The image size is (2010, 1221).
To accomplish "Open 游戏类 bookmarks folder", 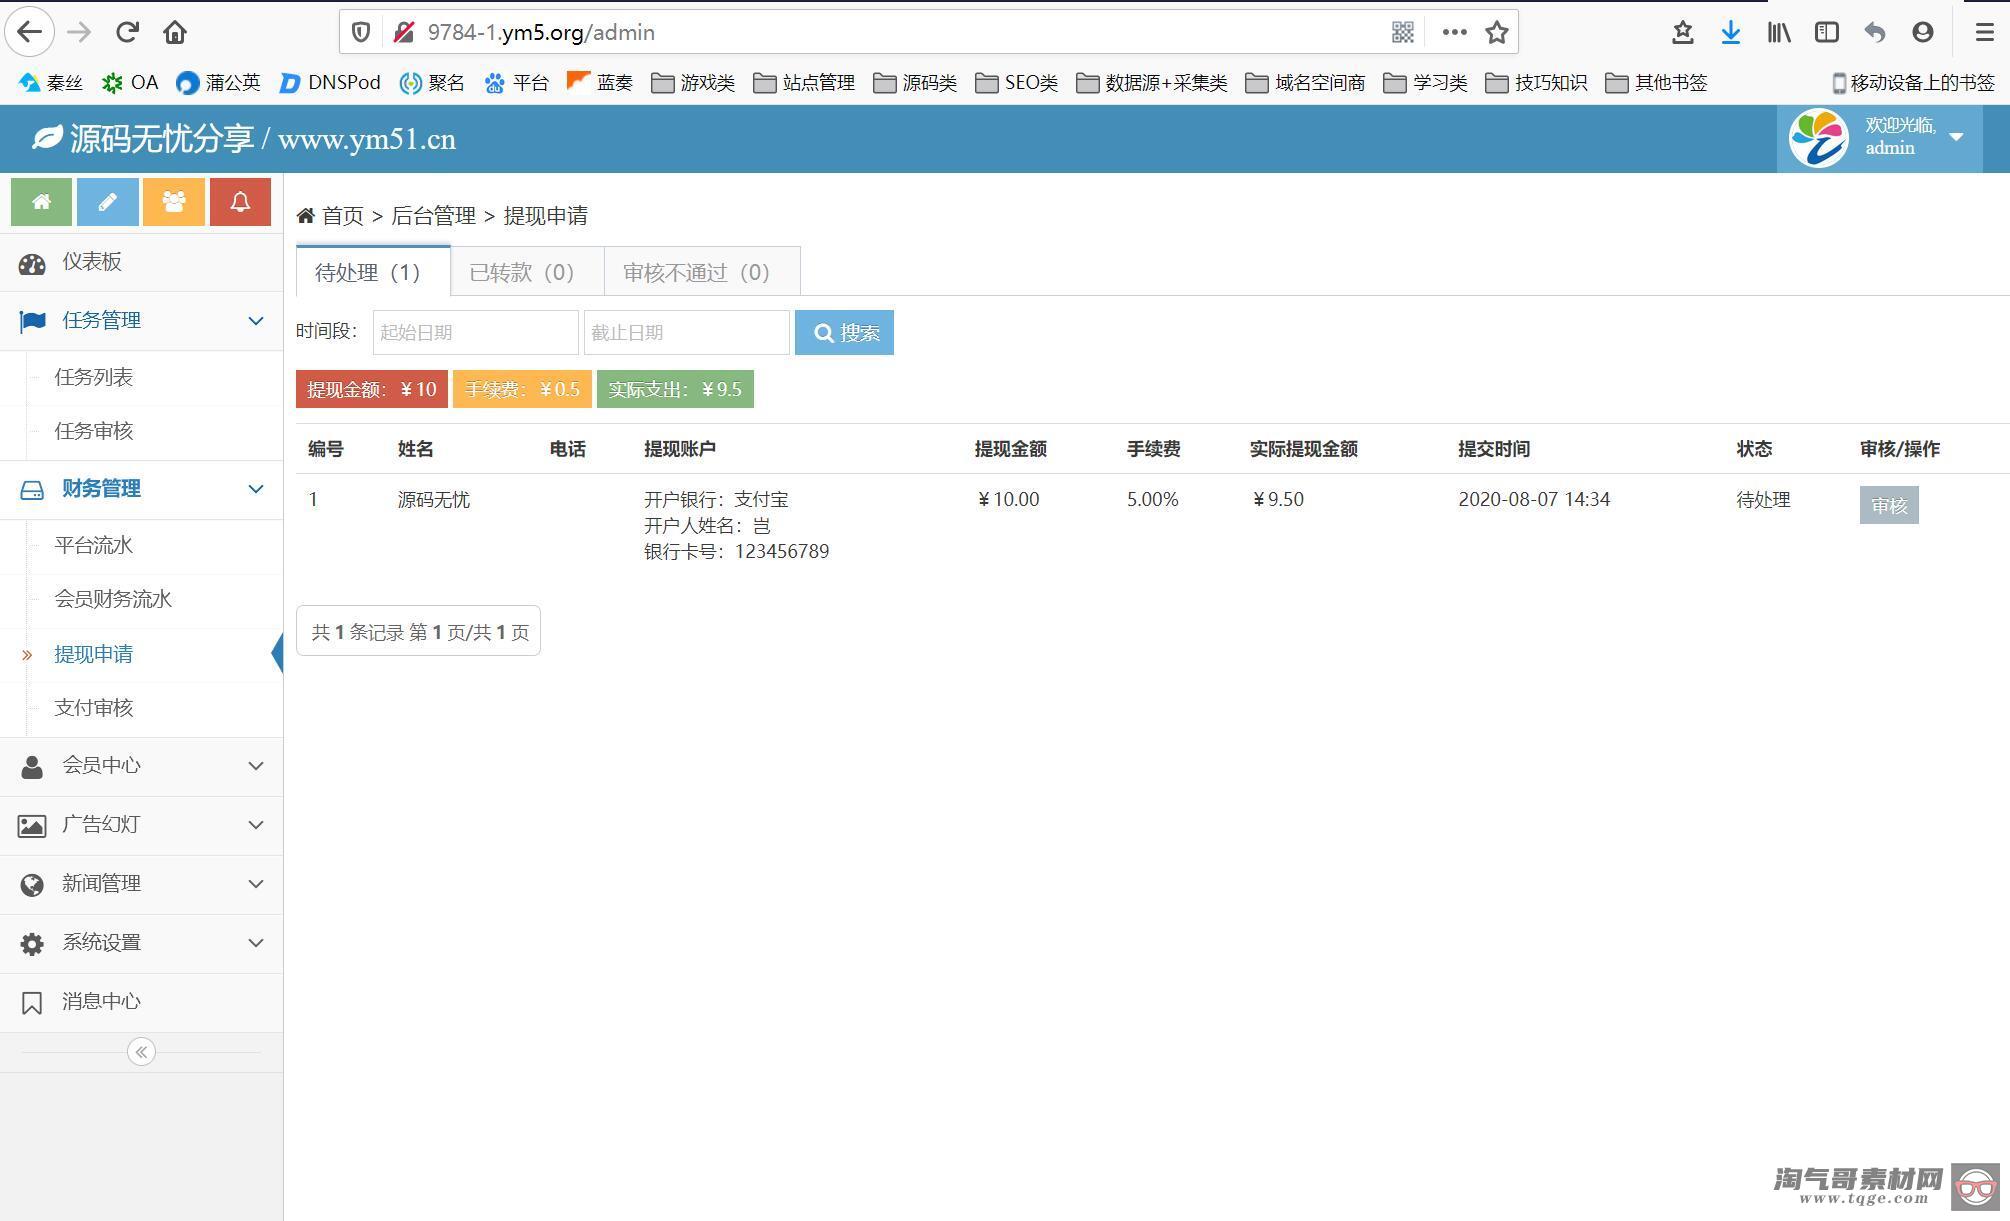I will coord(693,83).
